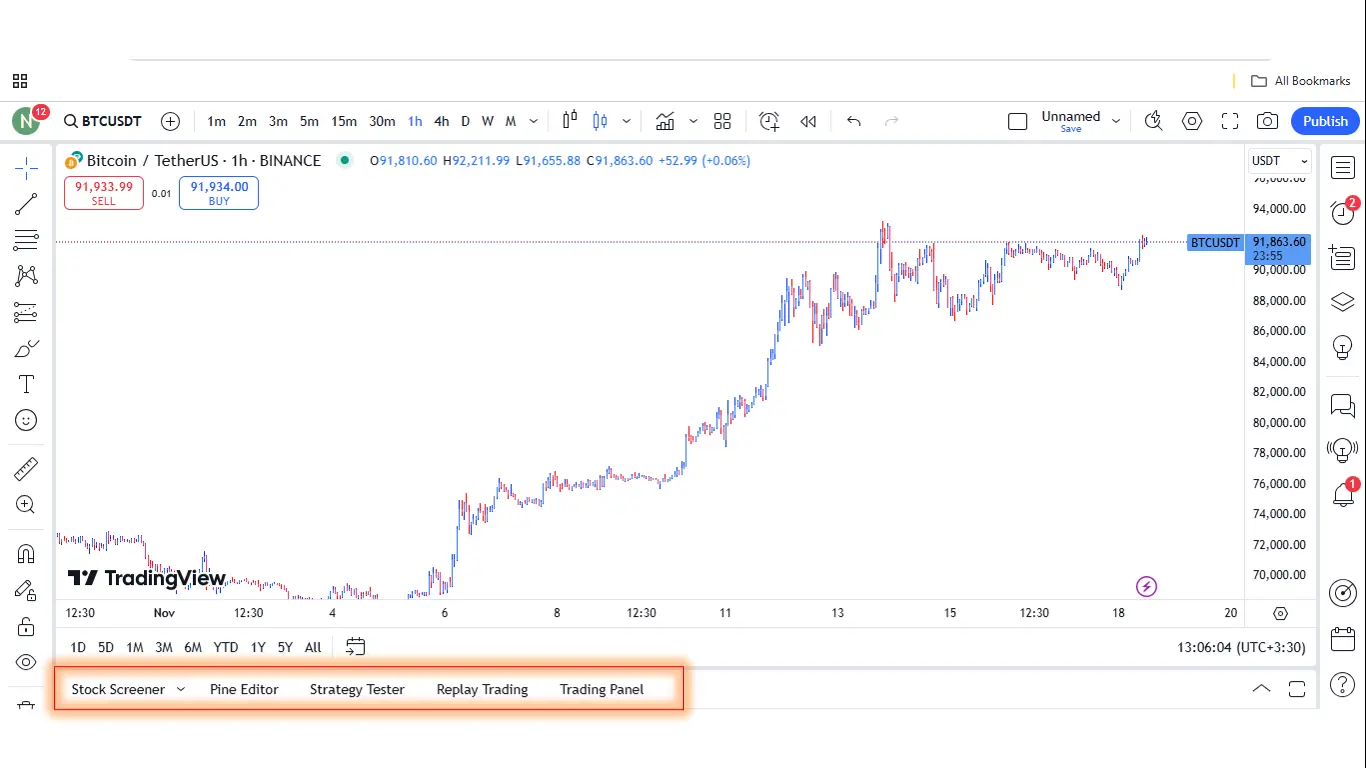Open the Strategy Tester tab

[x=357, y=689]
